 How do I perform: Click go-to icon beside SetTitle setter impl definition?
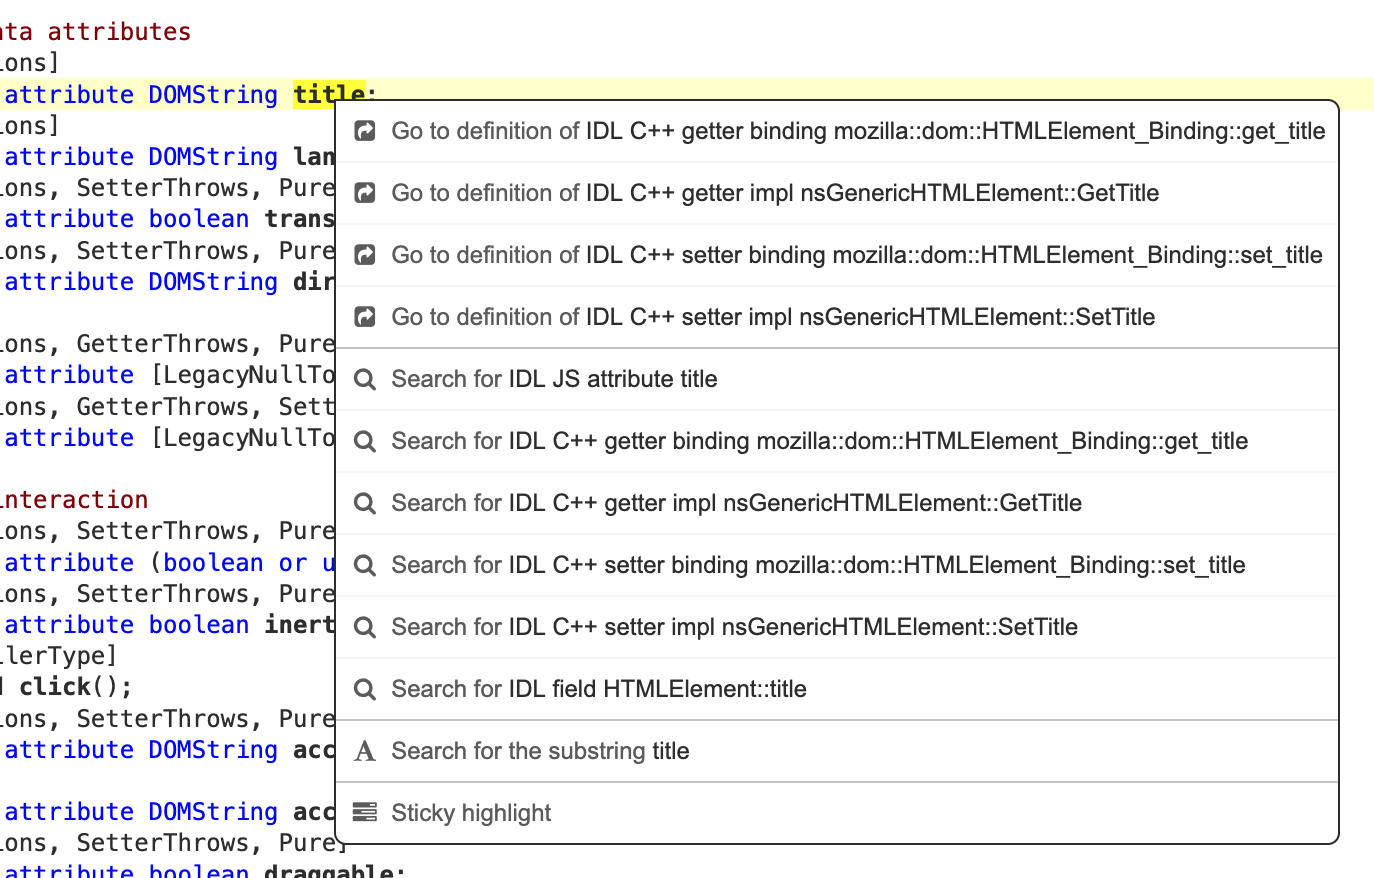click(365, 317)
